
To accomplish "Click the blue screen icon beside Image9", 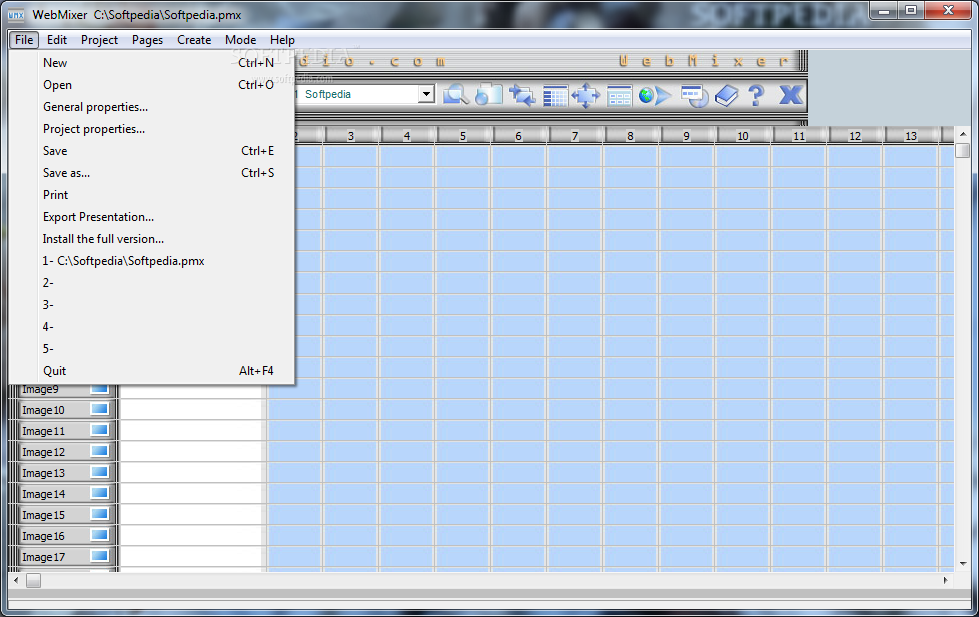I will click(x=100, y=389).
